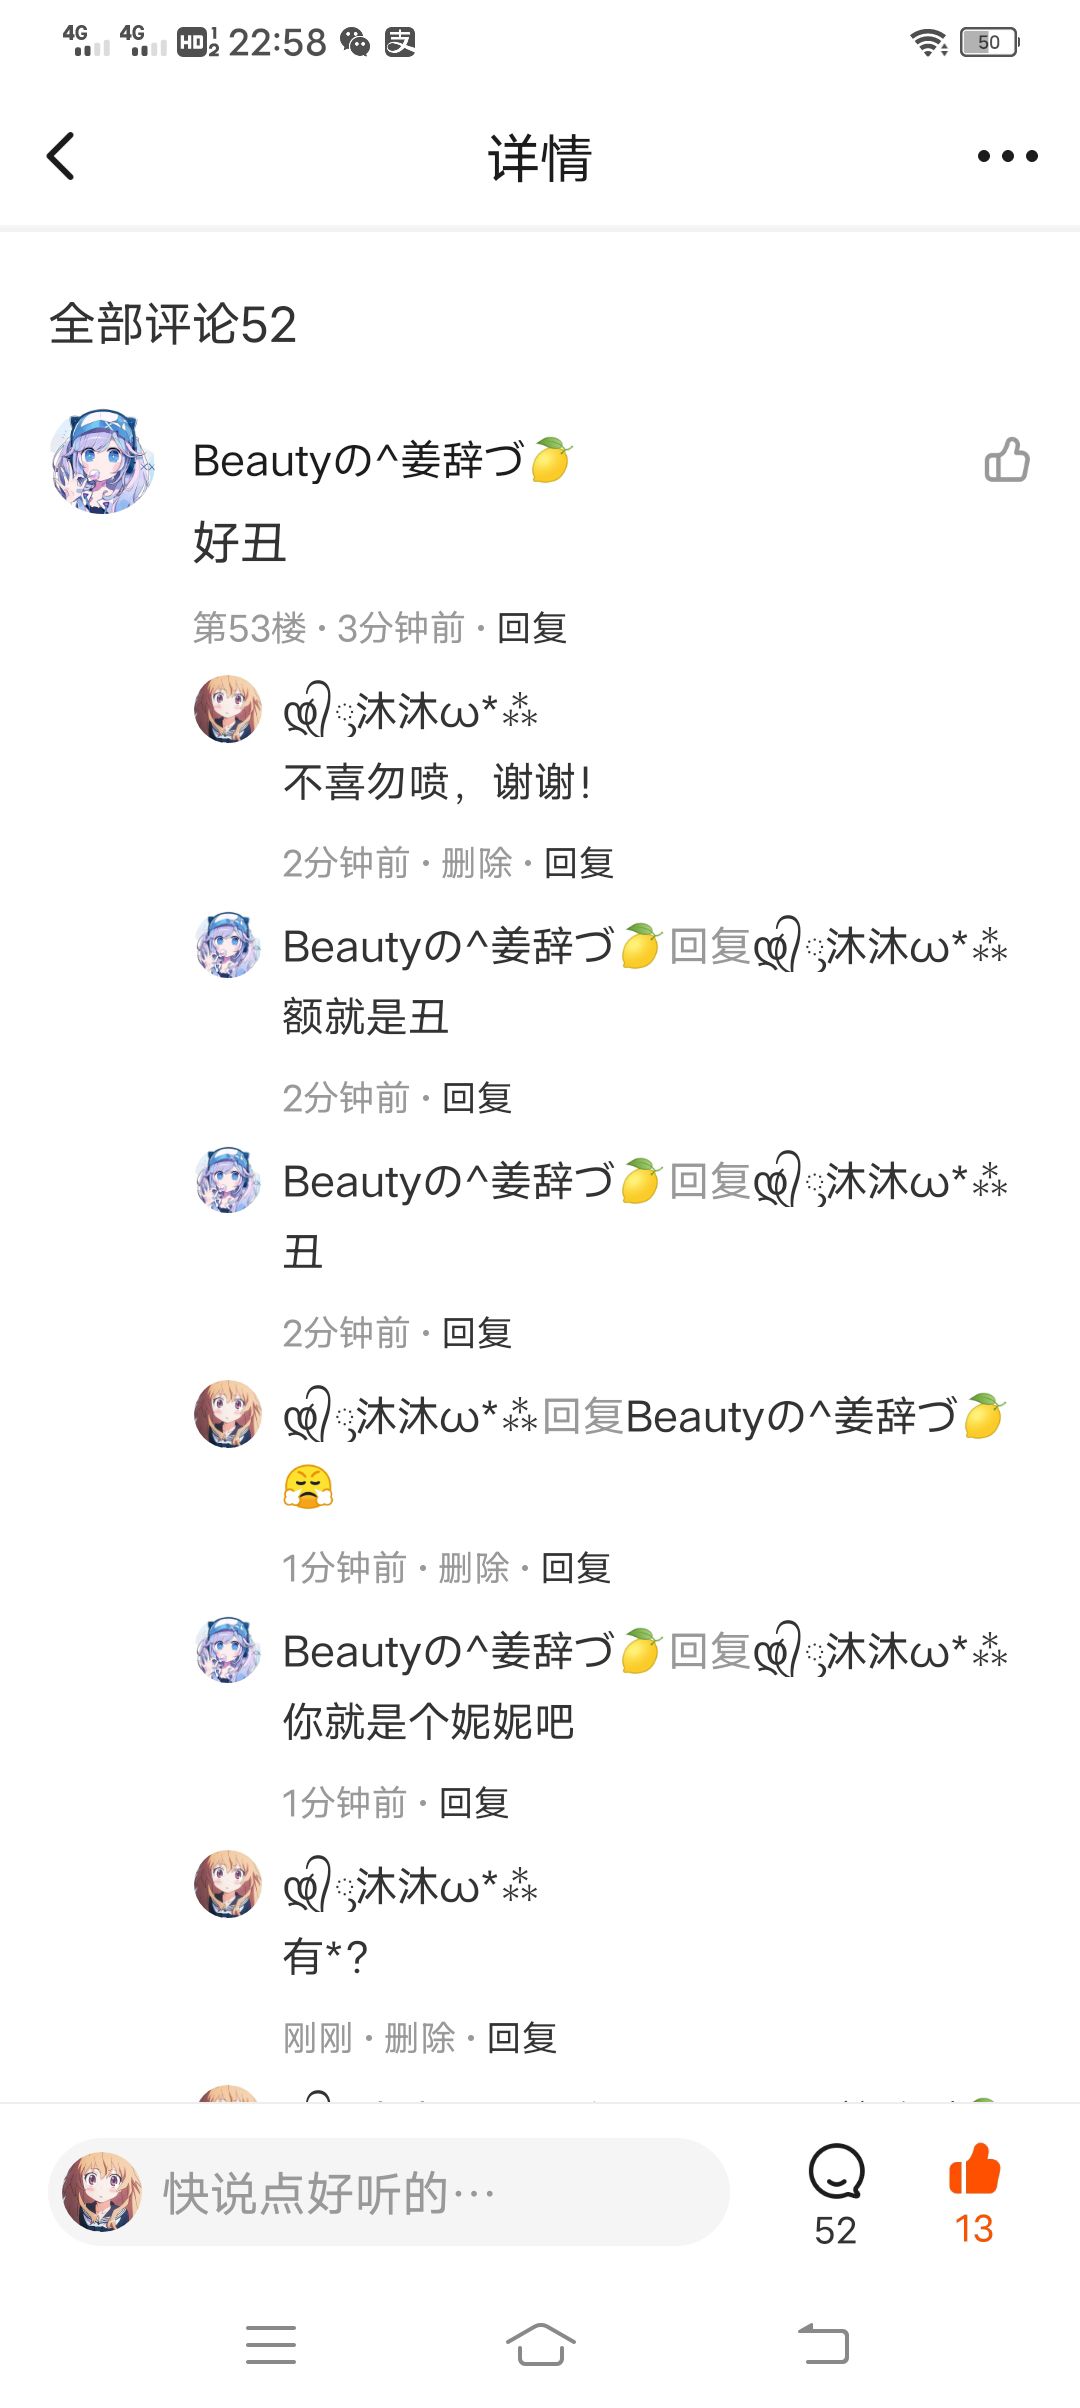Open Beautyの^姜辞づ main commenter avatar
Image resolution: width=1080 pixels, height=2408 pixels.
[x=103, y=461]
